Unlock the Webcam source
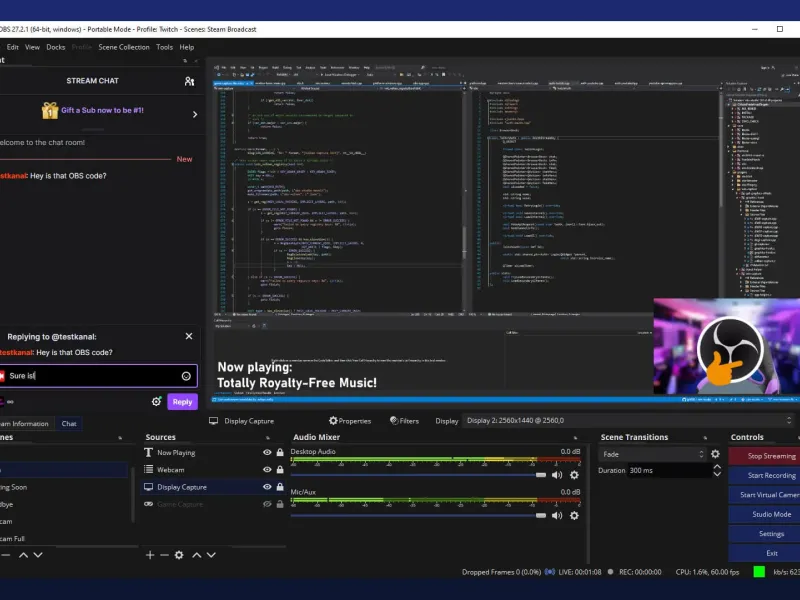The width and height of the screenshot is (800, 600). pyautogui.click(x=280, y=469)
